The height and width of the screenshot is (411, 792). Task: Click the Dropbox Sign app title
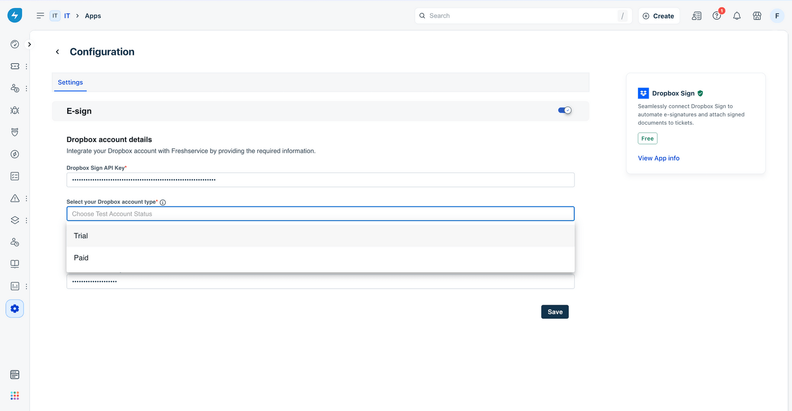point(673,93)
